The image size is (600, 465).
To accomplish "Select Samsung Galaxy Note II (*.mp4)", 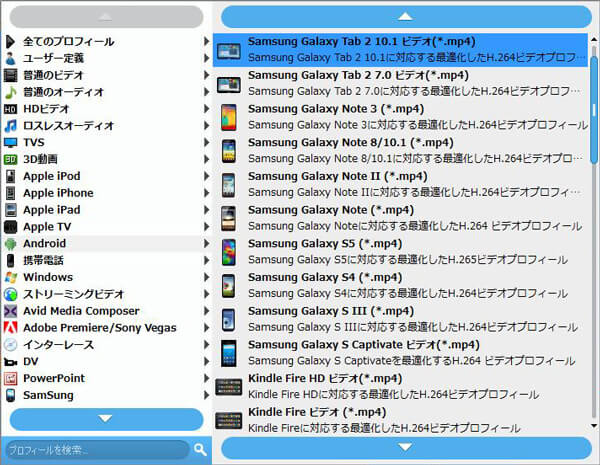I will pyautogui.click(x=400, y=185).
